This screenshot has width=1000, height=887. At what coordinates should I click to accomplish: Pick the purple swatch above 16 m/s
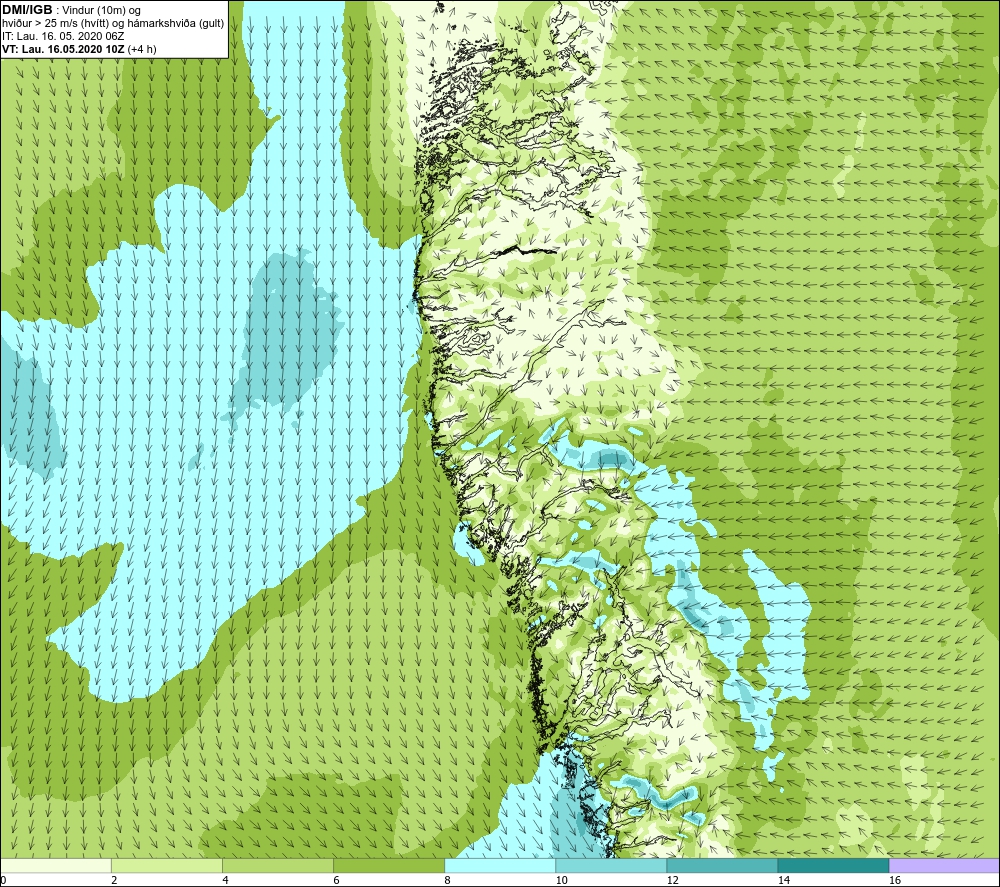(945, 865)
